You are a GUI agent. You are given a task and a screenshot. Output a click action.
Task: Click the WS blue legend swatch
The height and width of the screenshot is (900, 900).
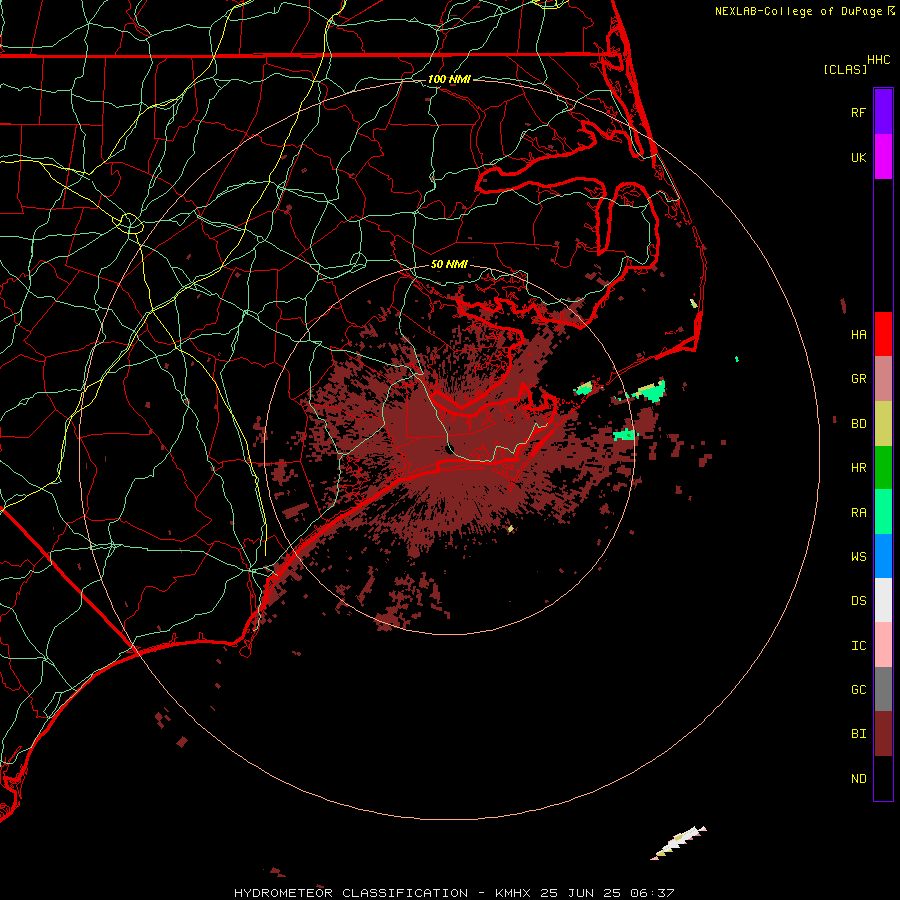tap(883, 556)
